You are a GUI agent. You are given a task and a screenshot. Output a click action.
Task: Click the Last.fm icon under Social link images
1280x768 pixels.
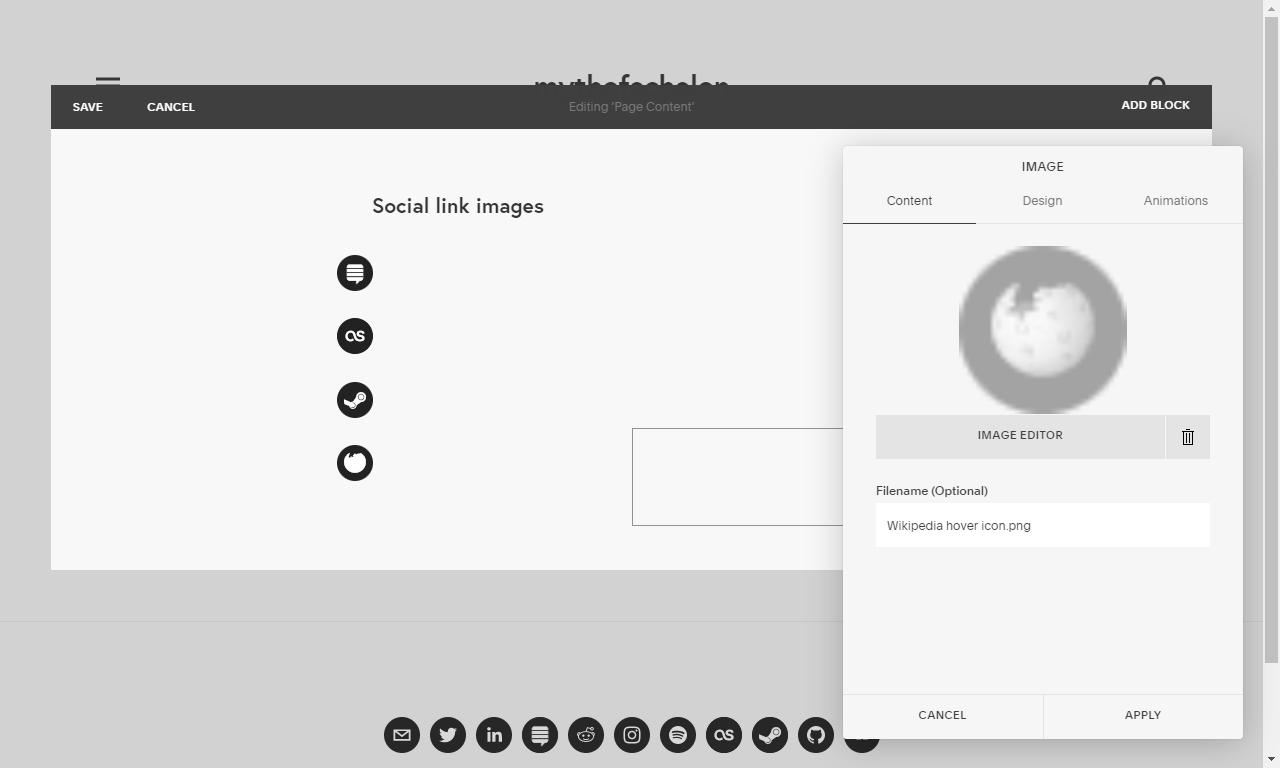(x=355, y=336)
